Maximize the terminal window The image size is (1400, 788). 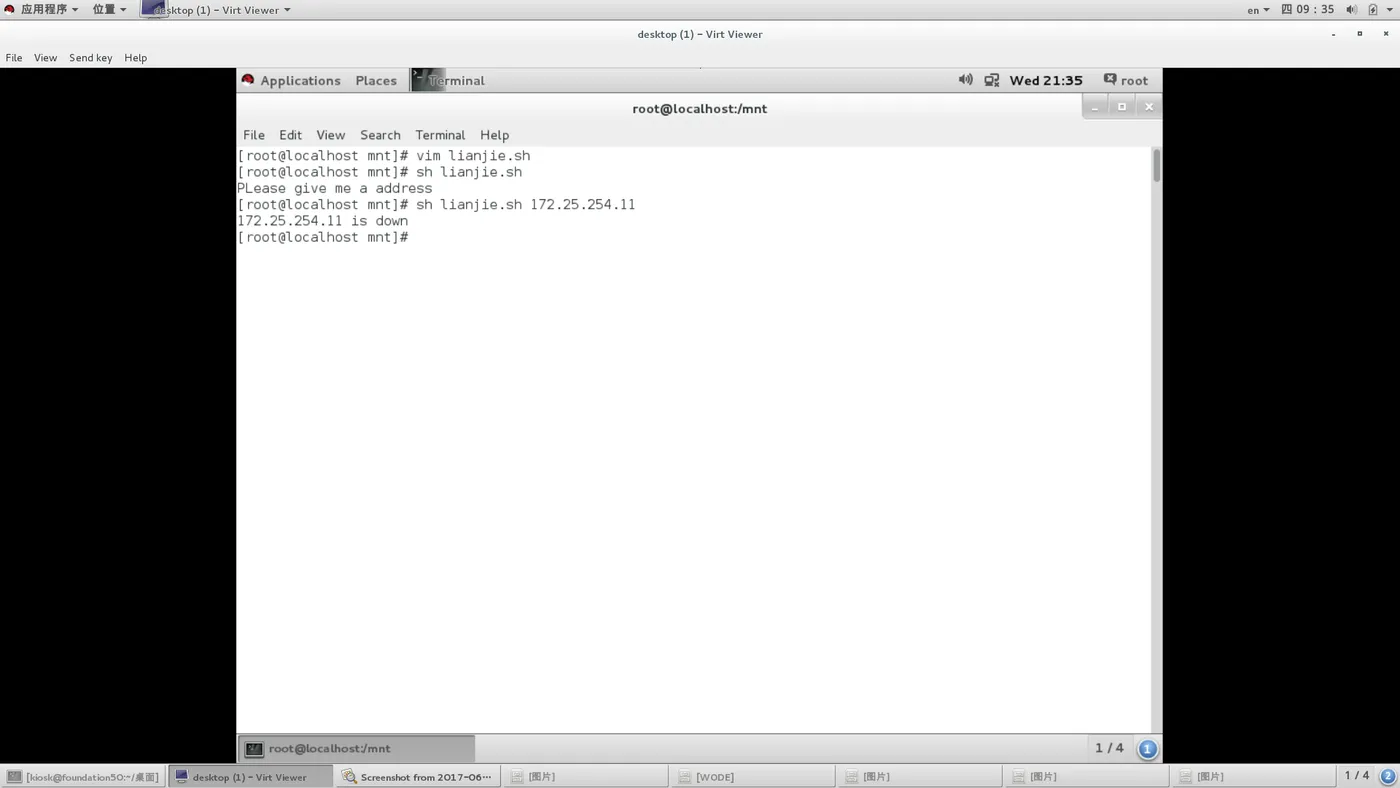(1122, 107)
